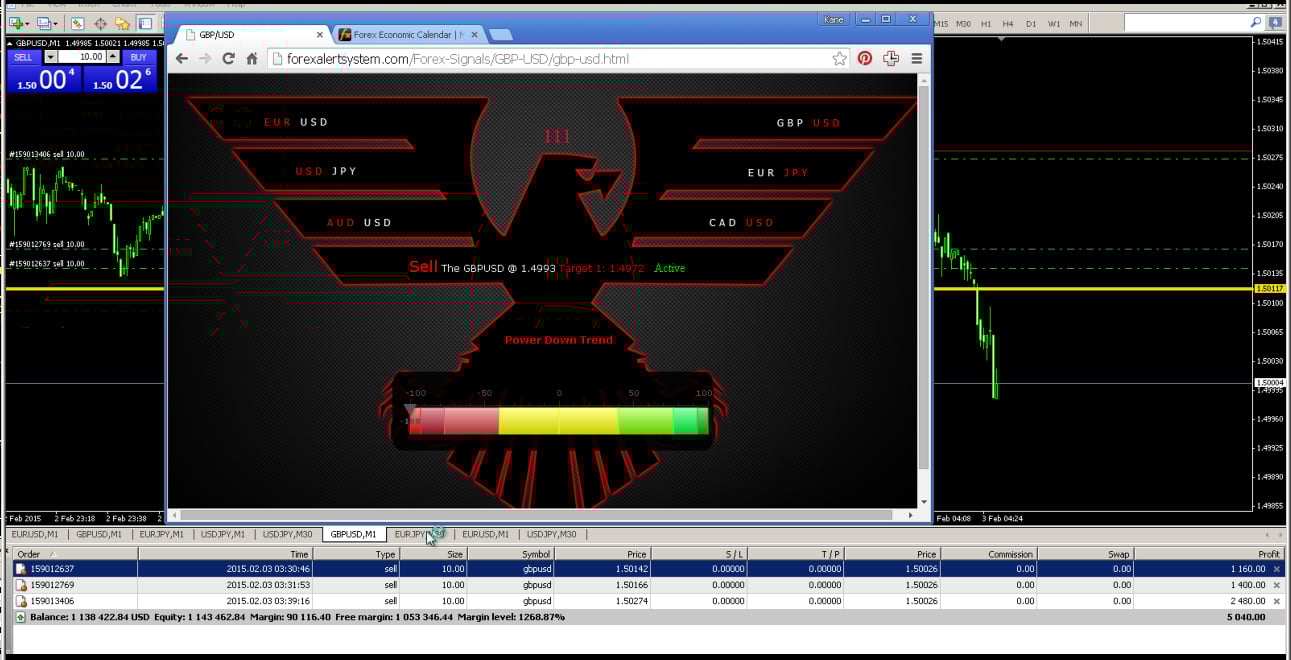Select the H4 timeframe button
Image resolution: width=1291 pixels, height=660 pixels.
(1008, 23)
